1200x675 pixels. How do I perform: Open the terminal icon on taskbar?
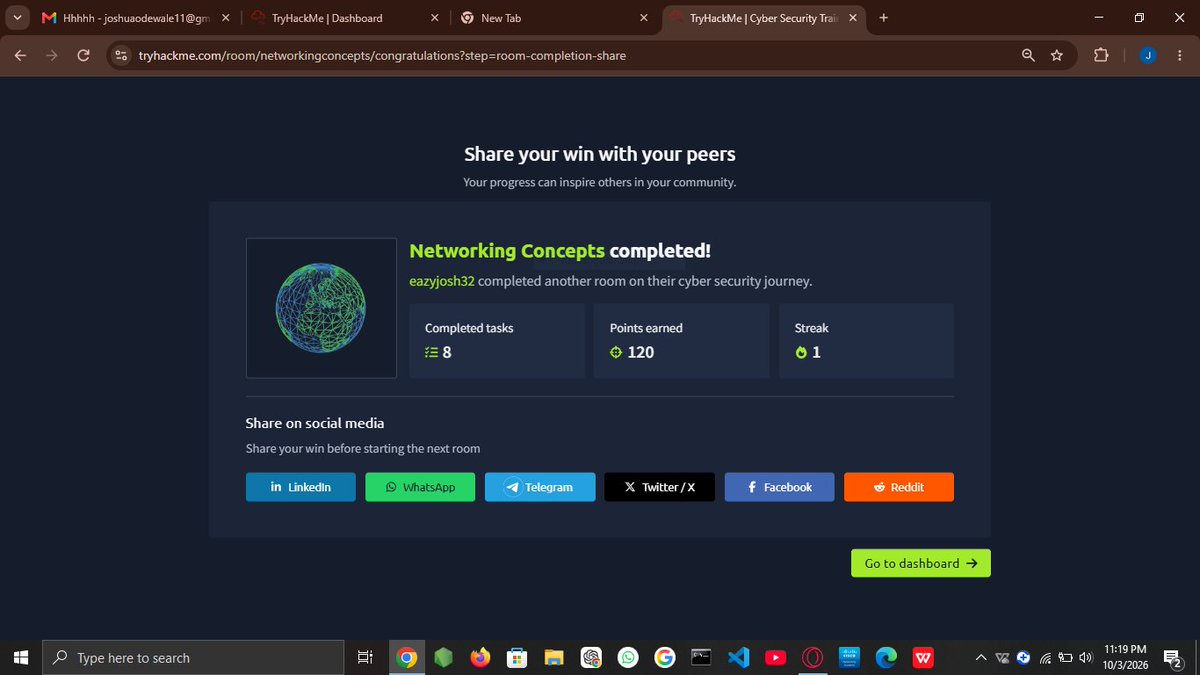(701, 657)
